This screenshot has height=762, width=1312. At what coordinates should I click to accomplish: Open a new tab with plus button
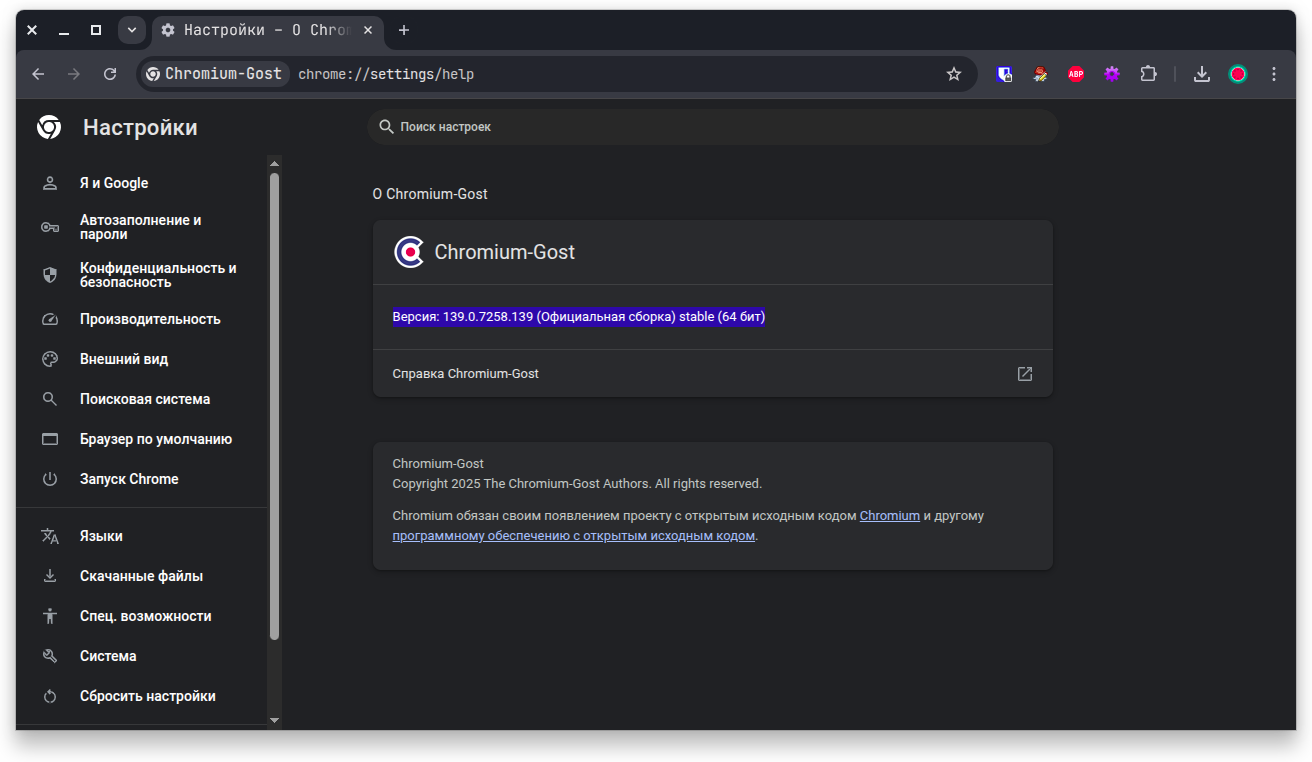click(404, 30)
